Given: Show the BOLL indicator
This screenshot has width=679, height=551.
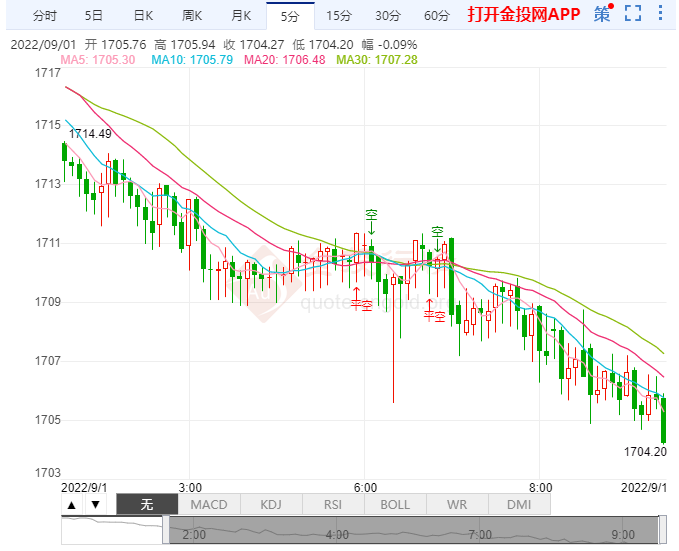Looking at the screenshot, I should [395, 505].
